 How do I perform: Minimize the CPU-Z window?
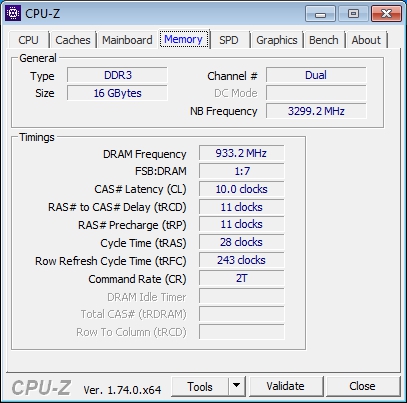tap(320, 14)
